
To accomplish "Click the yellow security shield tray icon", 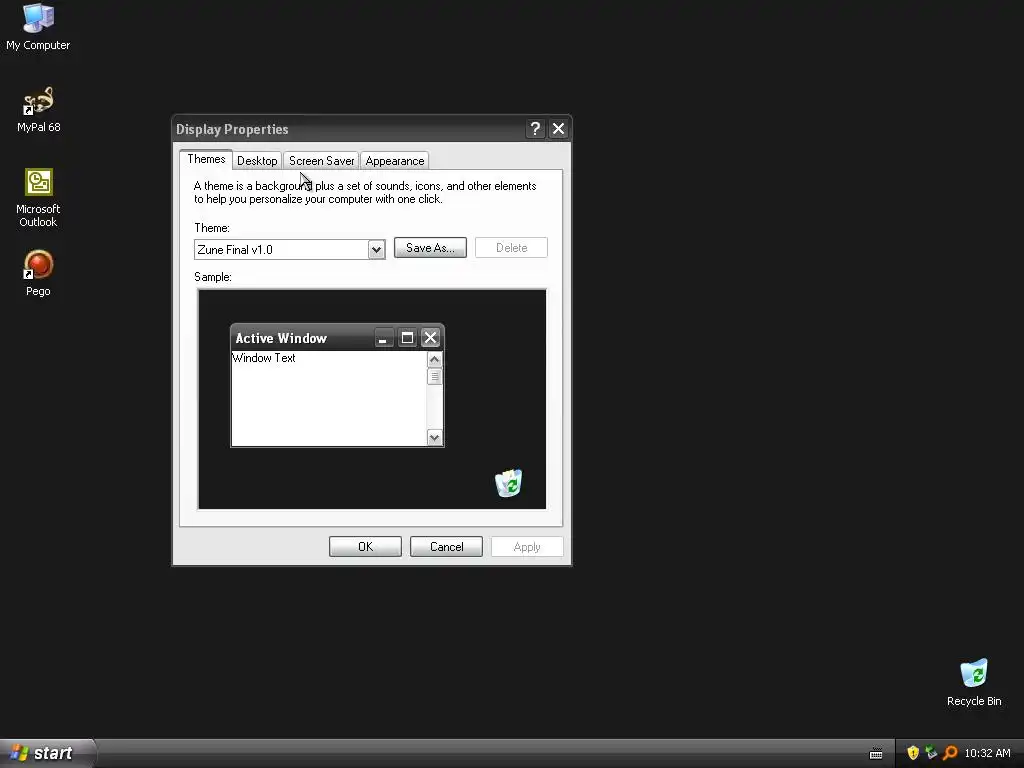I will tap(913, 753).
